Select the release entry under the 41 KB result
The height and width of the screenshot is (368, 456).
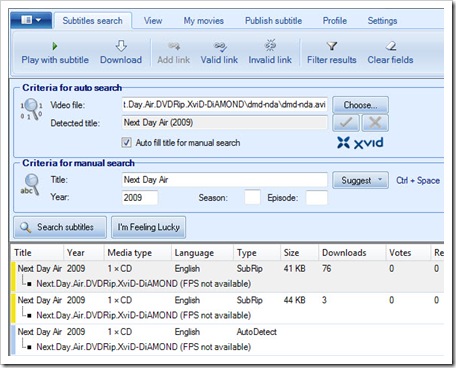tap(143, 284)
